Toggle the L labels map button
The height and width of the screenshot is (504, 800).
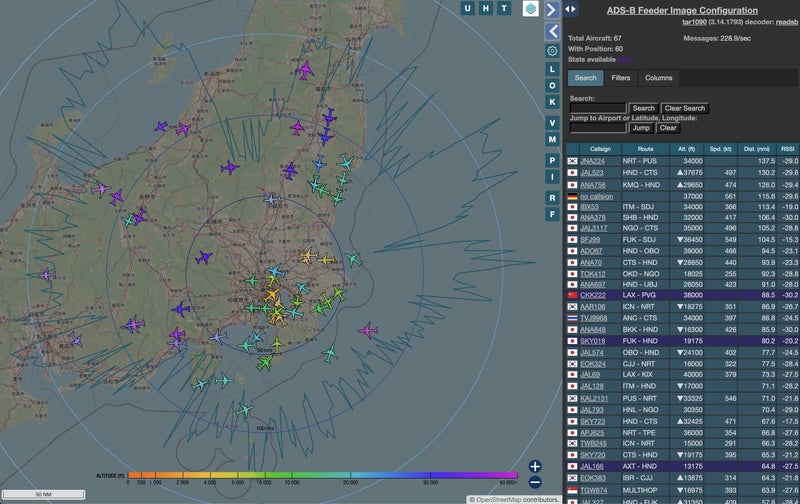pyautogui.click(x=552, y=69)
